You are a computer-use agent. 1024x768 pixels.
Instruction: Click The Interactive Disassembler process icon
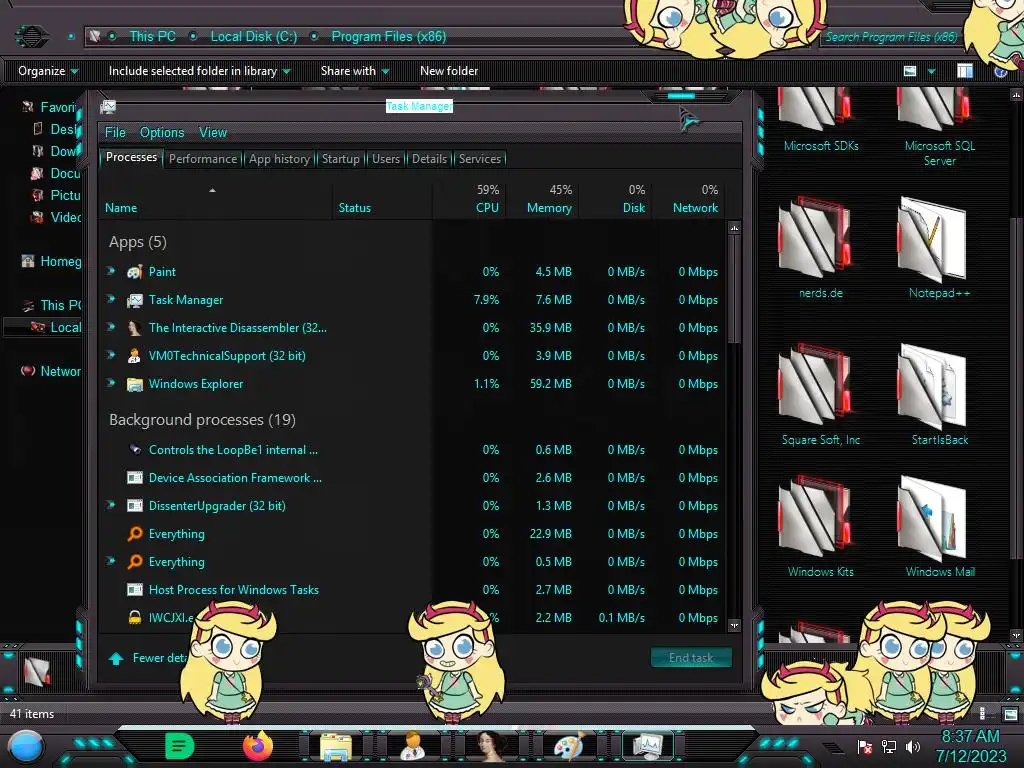[x=135, y=328]
